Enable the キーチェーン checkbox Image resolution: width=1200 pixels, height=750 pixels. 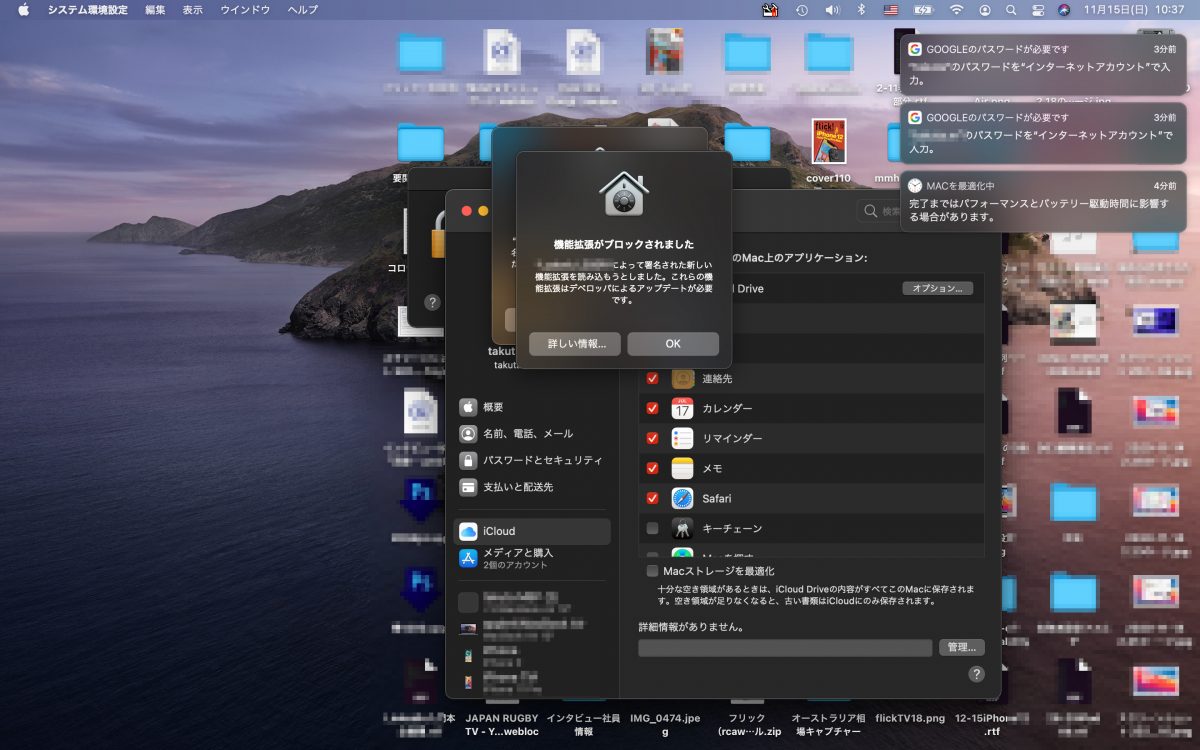652,528
